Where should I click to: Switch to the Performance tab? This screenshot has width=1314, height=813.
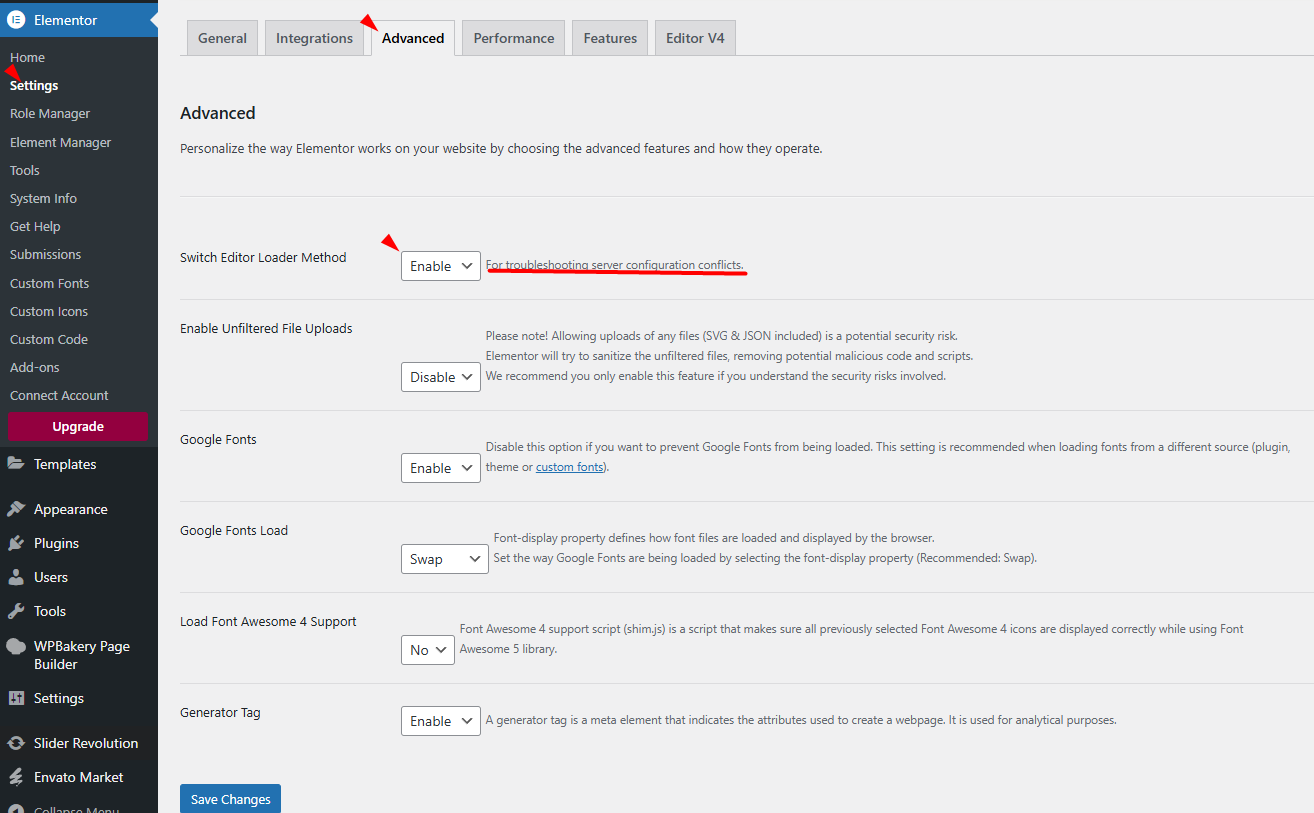[513, 38]
